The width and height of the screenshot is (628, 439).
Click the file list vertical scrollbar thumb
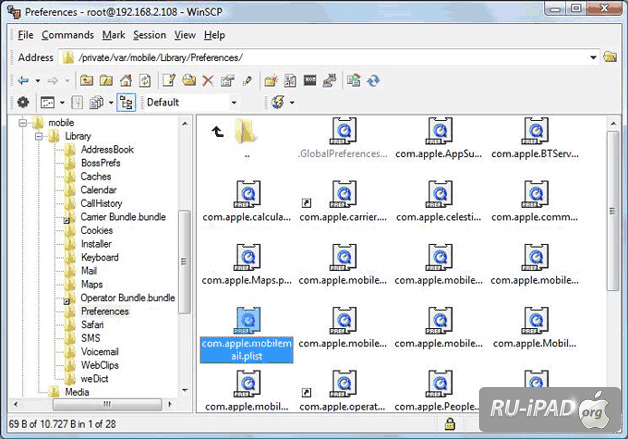(612, 211)
